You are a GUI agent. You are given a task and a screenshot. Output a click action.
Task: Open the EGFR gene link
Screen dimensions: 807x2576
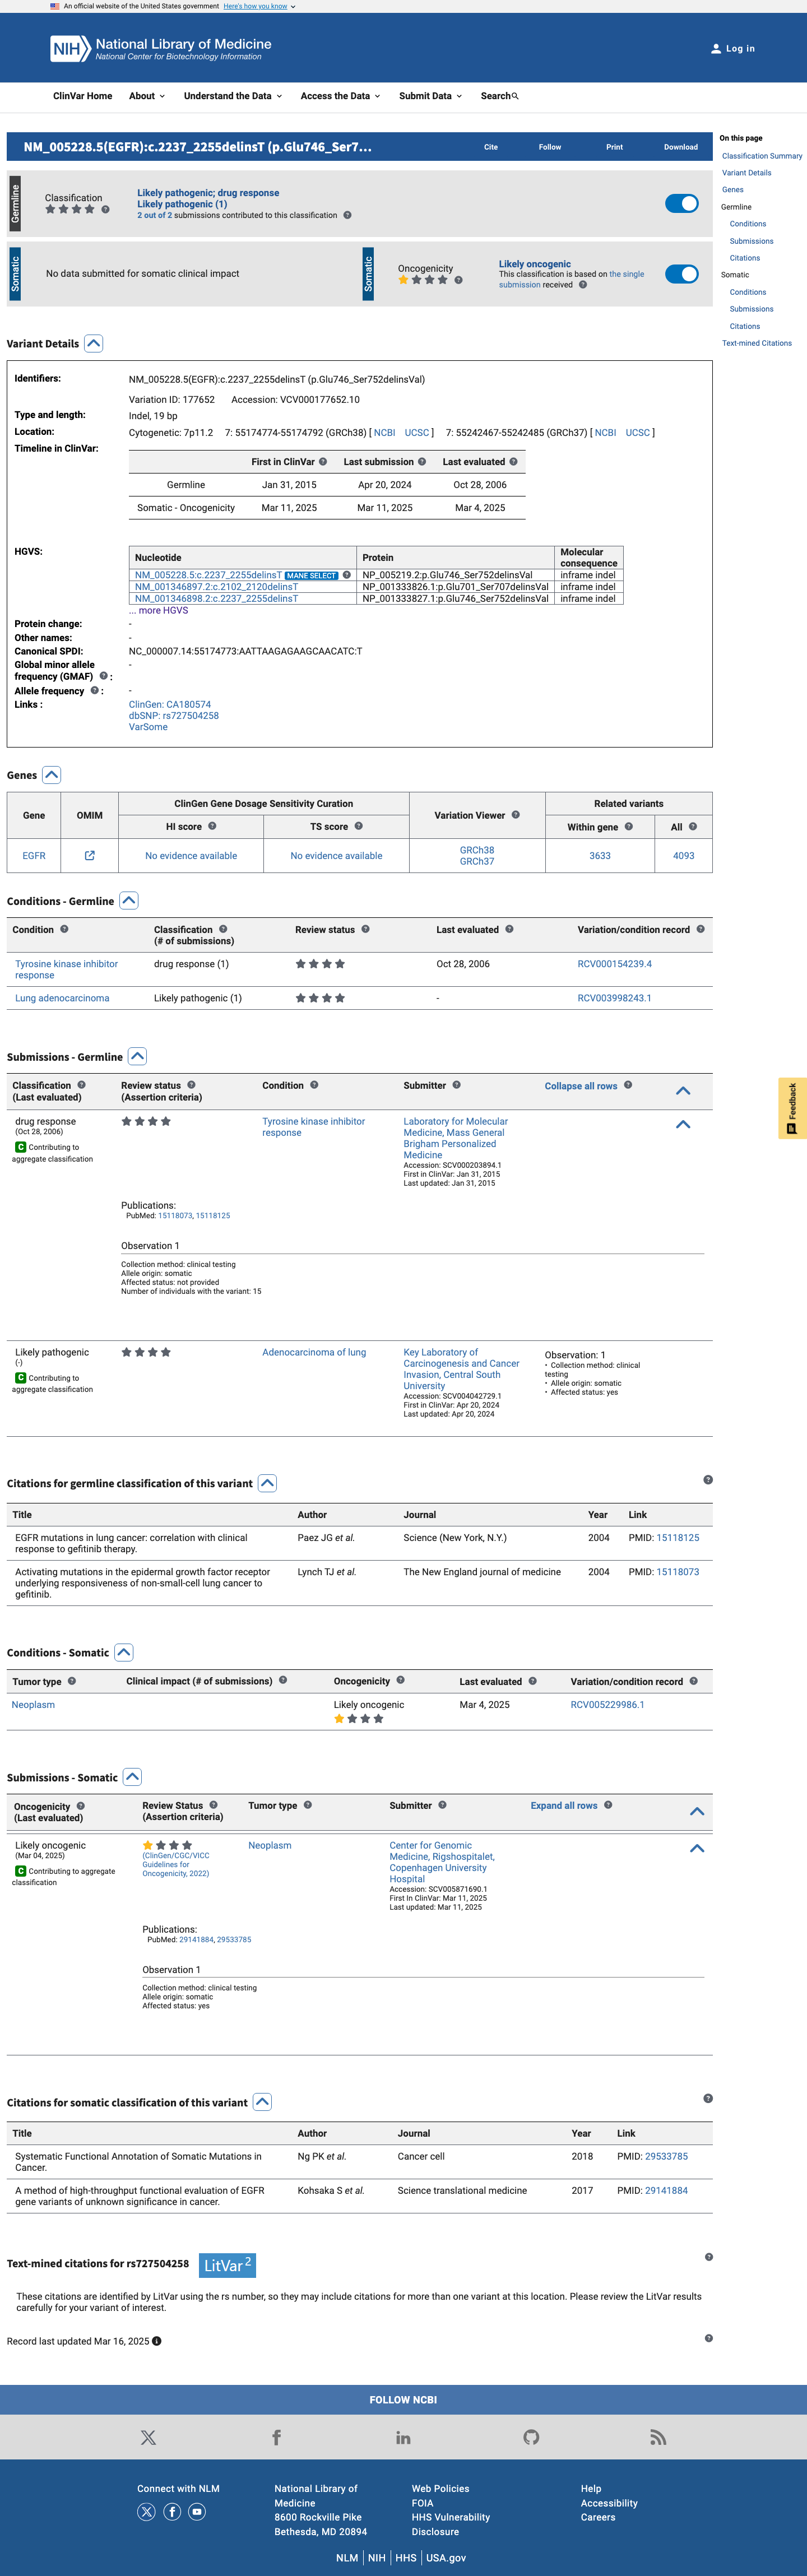click(x=34, y=856)
